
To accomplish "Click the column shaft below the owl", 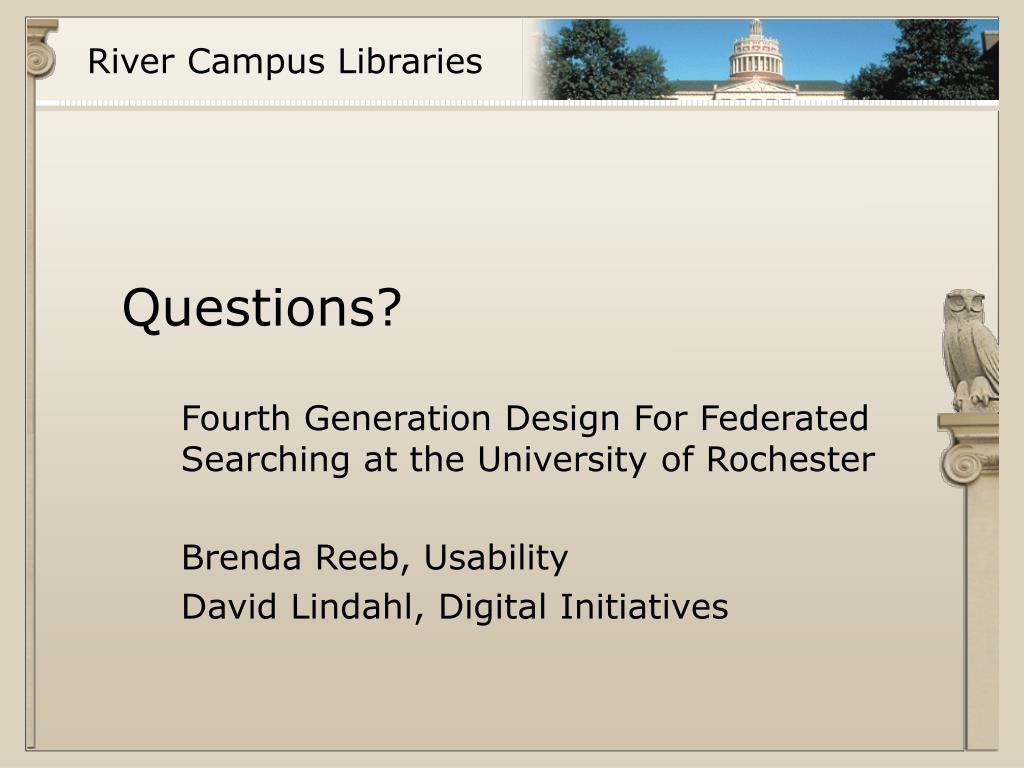I will tap(982, 617).
